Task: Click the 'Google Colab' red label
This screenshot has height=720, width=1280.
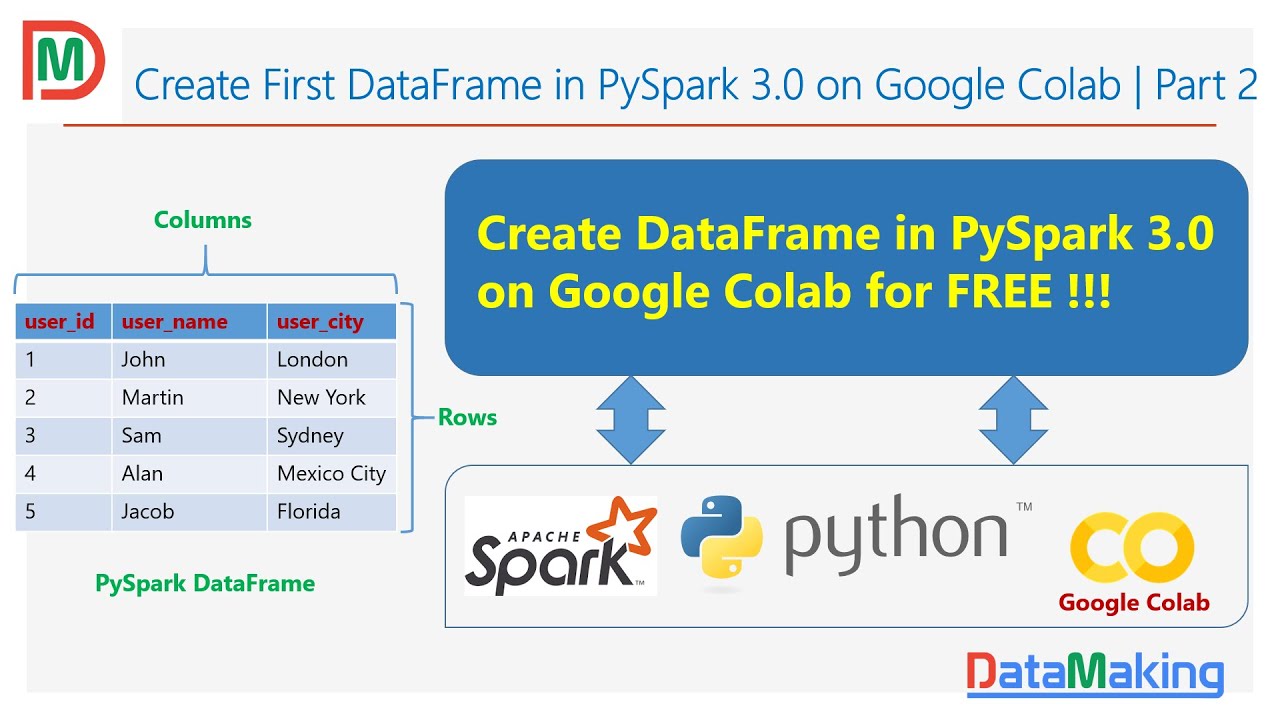Action: pyautogui.click(x=1134, y=602)
